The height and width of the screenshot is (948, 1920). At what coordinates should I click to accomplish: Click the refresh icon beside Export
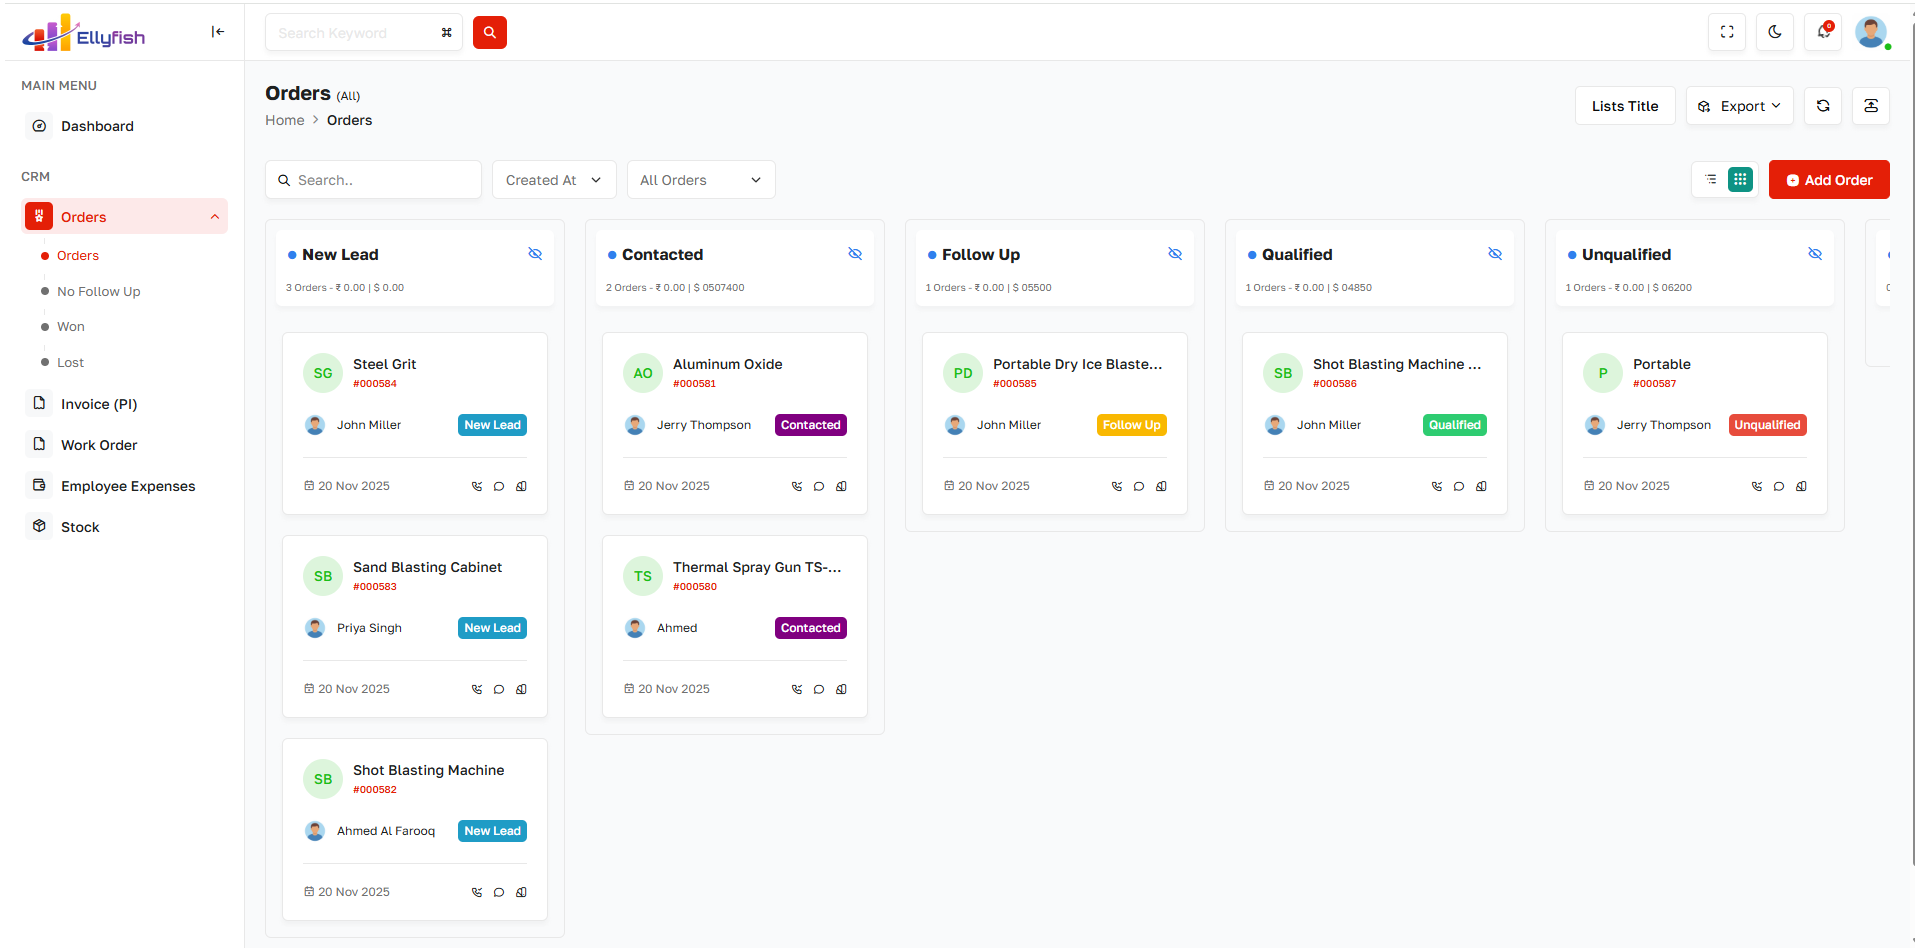1822,106
